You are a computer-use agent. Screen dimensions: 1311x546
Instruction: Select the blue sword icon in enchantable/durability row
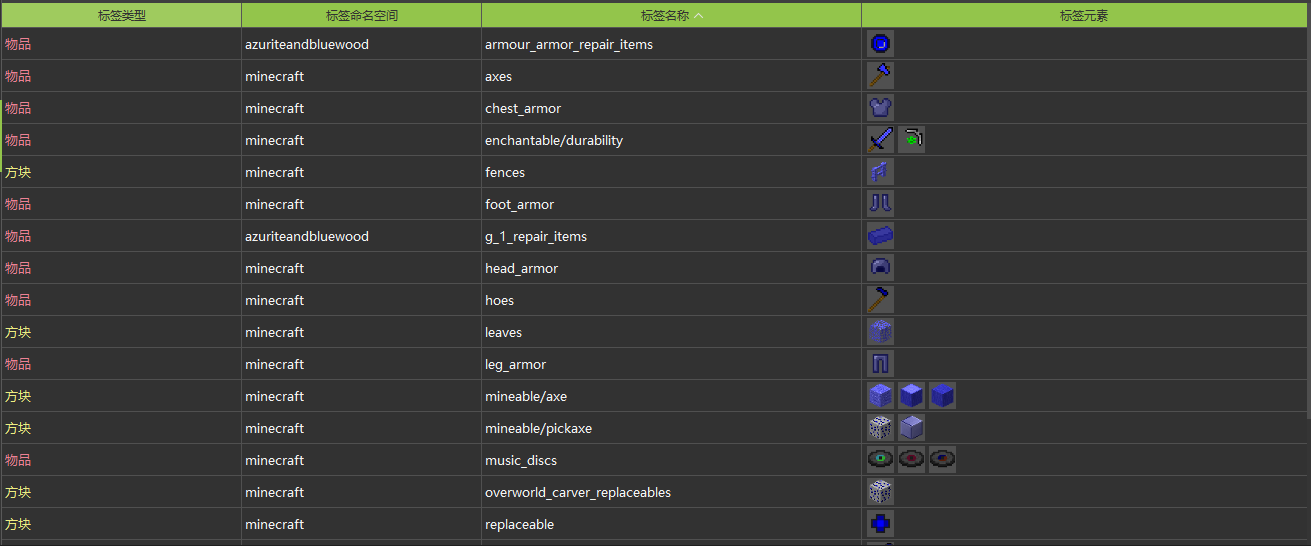pyautogui.click(x=880, y=140)
